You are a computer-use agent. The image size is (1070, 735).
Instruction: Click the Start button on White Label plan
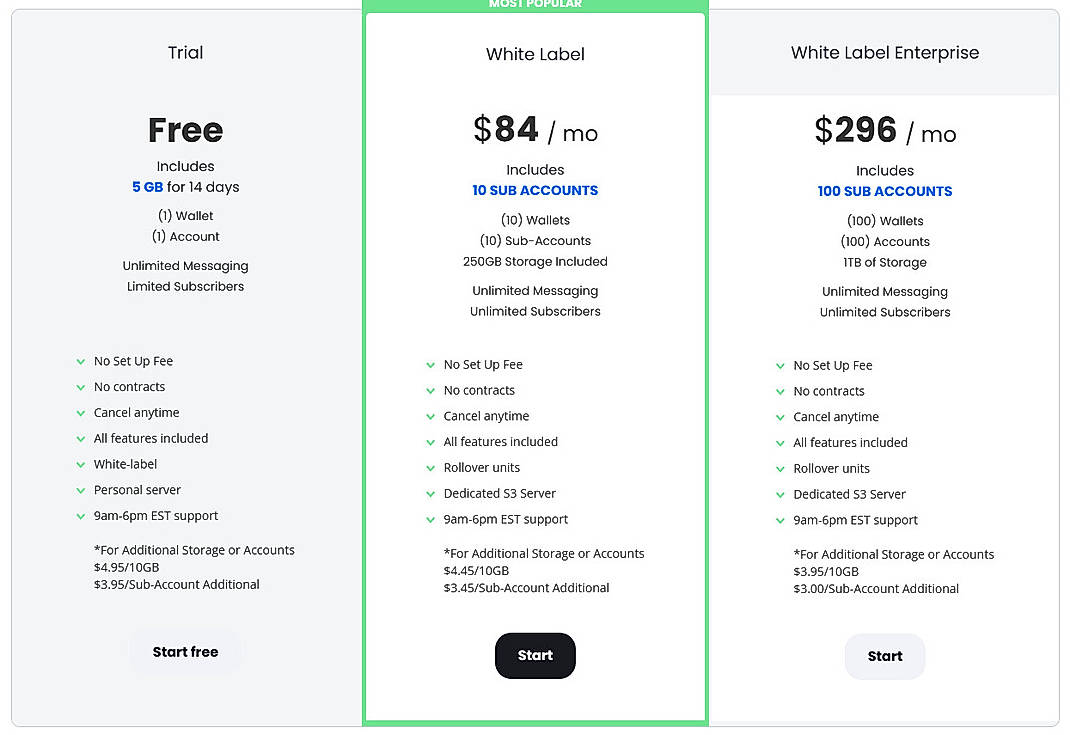click(535, 655)
